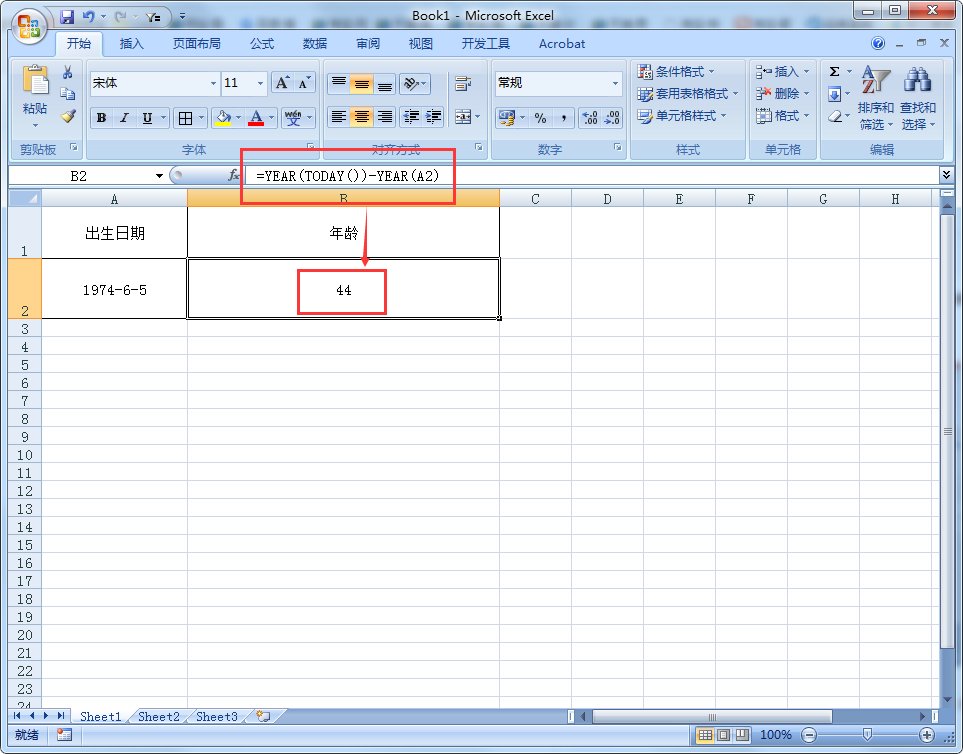Open the font size dropdown
The width and height of the screenshot is (963, 754).
tap(261, 84)
